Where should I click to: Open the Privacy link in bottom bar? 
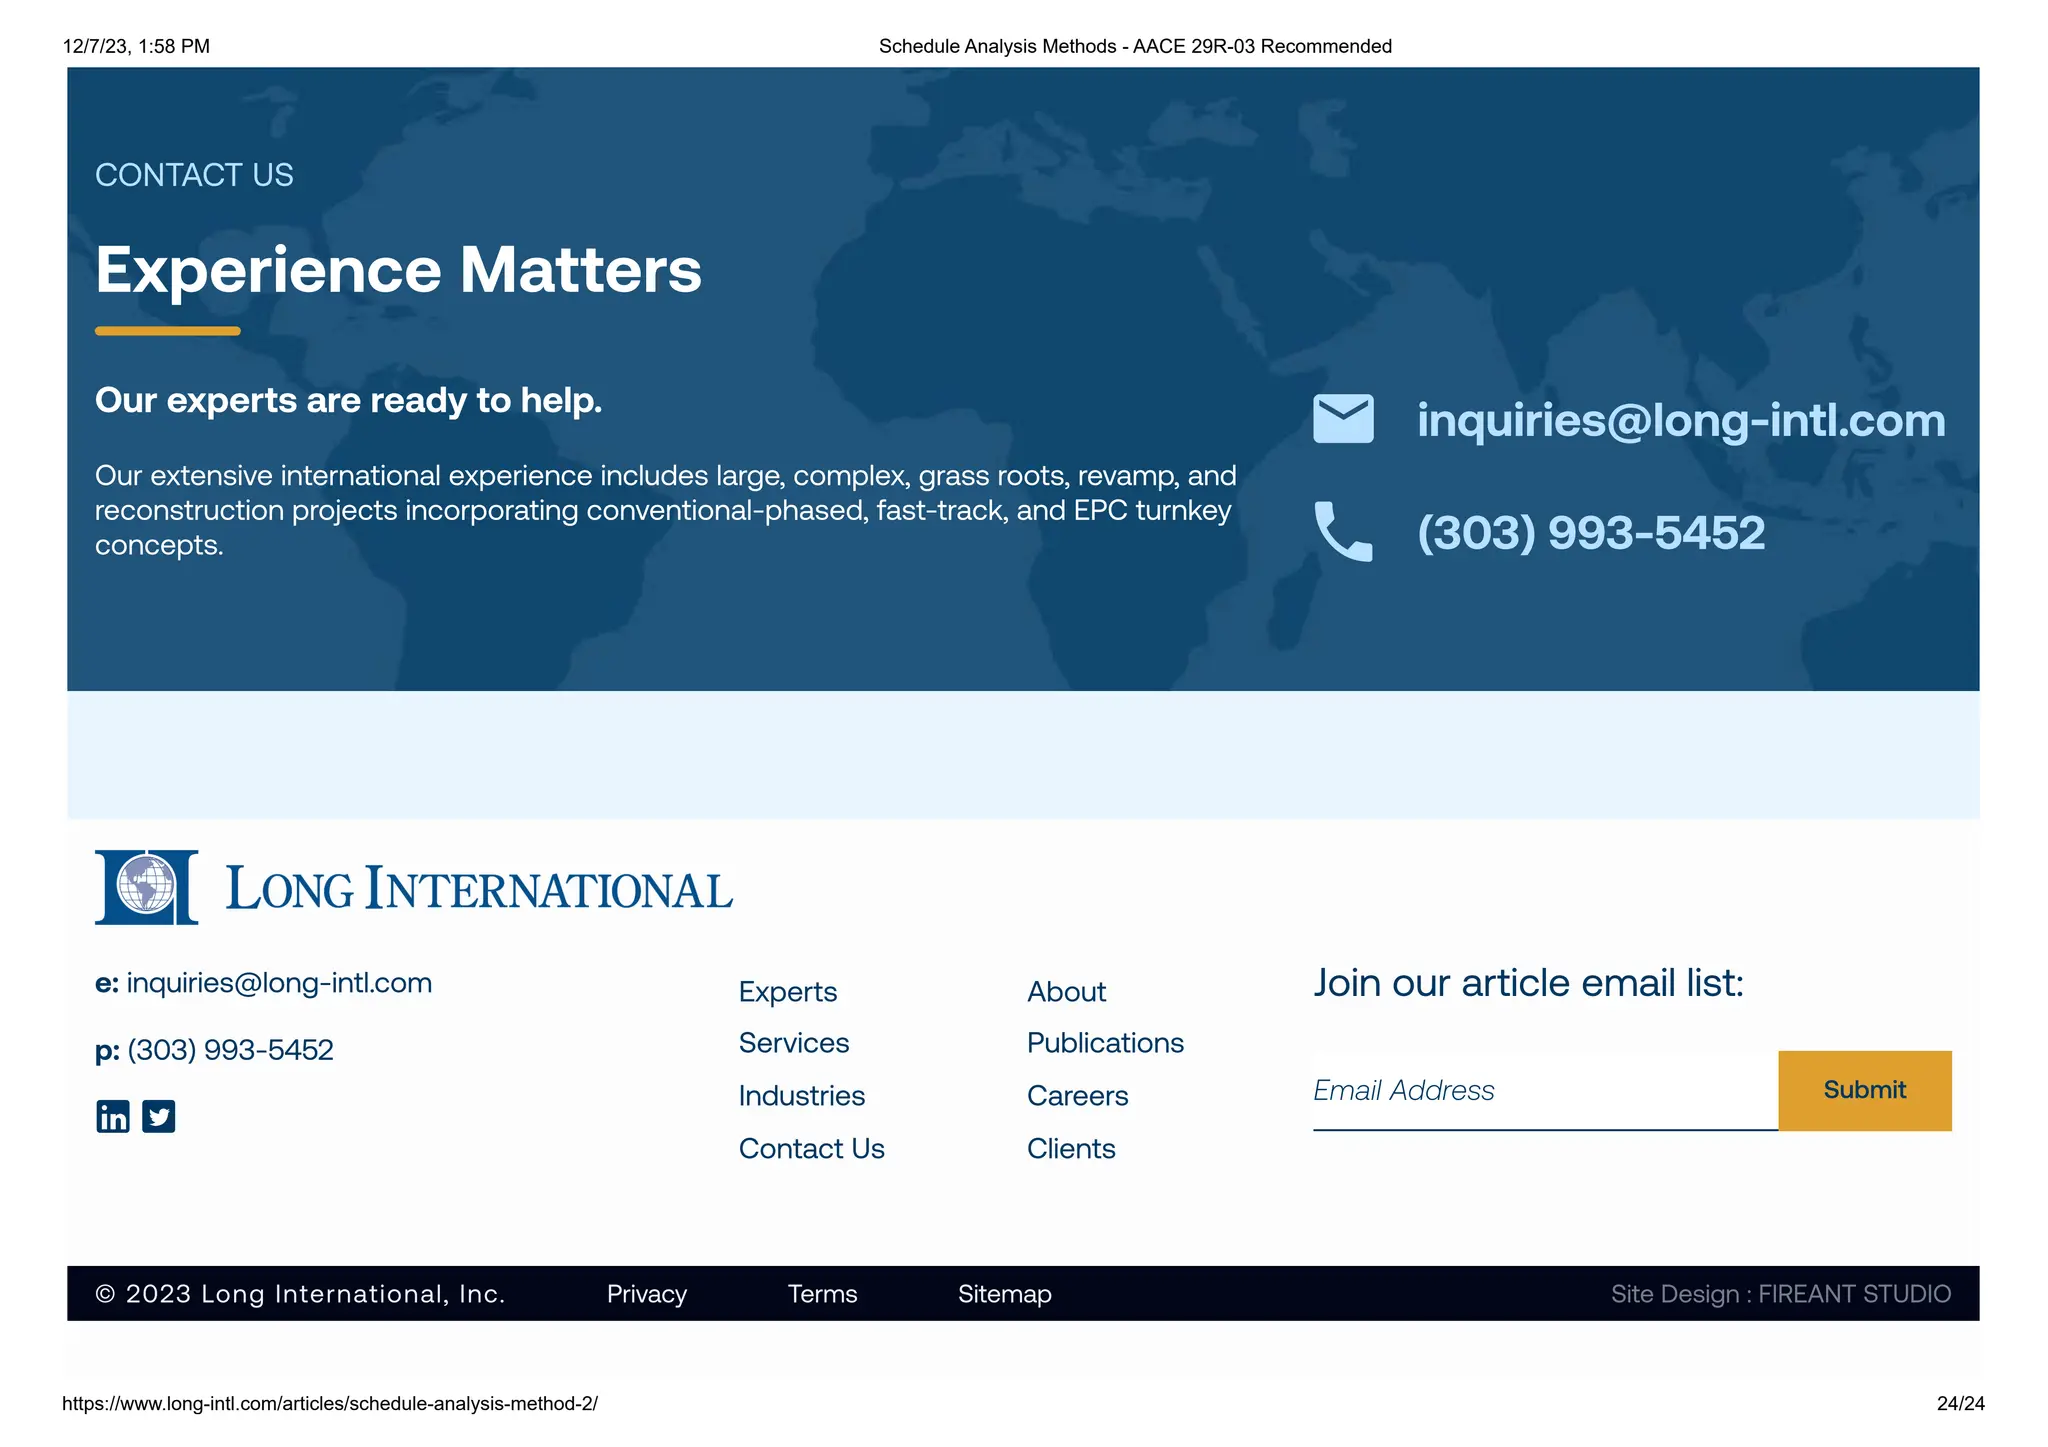point(646,1294)
